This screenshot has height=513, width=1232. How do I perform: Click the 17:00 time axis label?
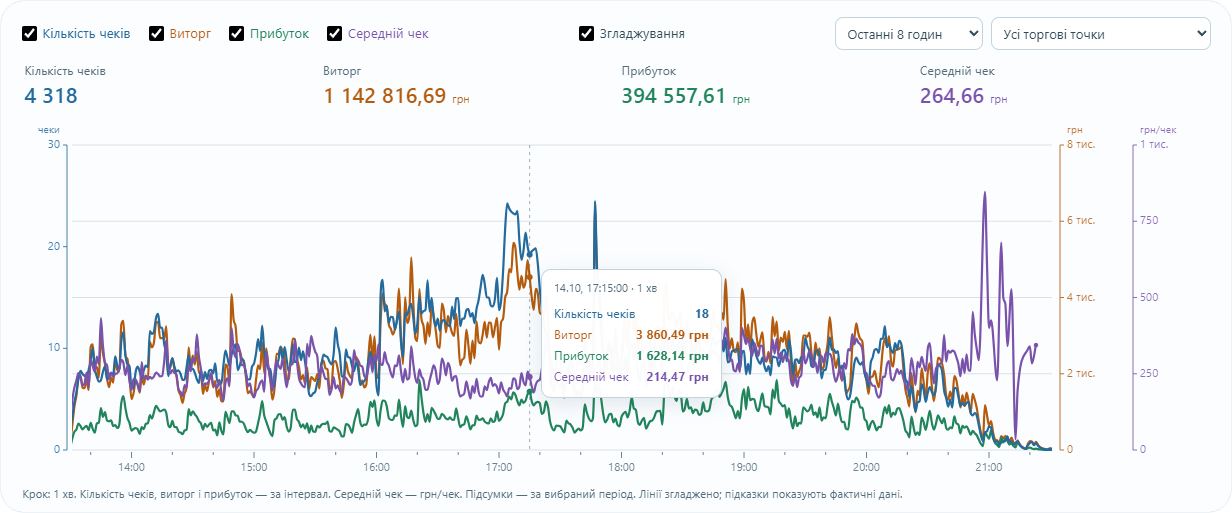[498, 467]
